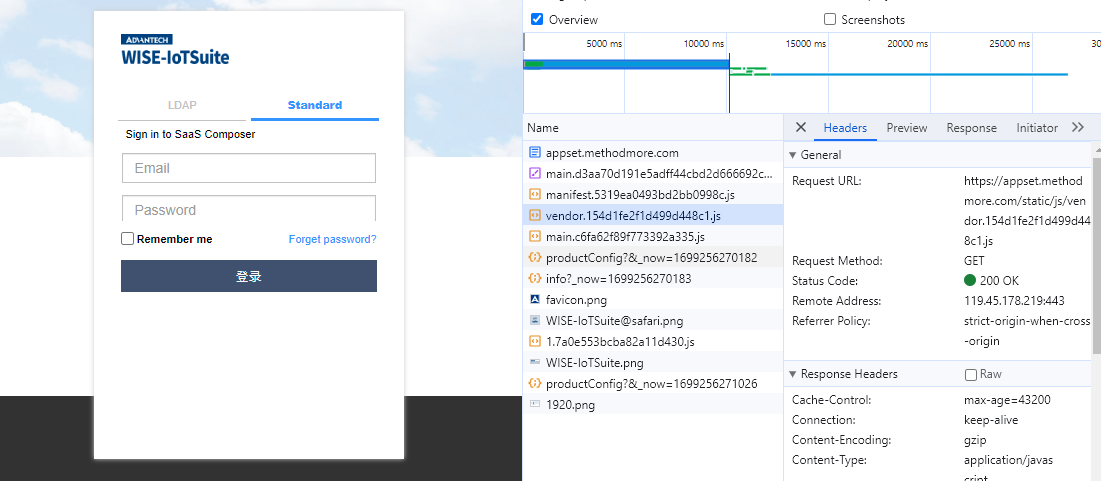Open the Forget password? link
Image resolution: width=1101 pixels, height=481 pixels.
[x=332, y=239]
